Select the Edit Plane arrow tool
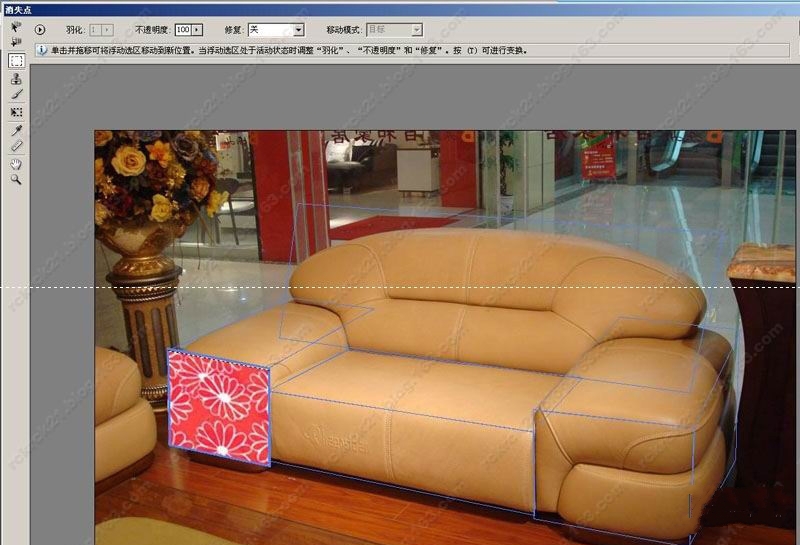Viewport: 800px width, 545px height. (x=16, y=26)
